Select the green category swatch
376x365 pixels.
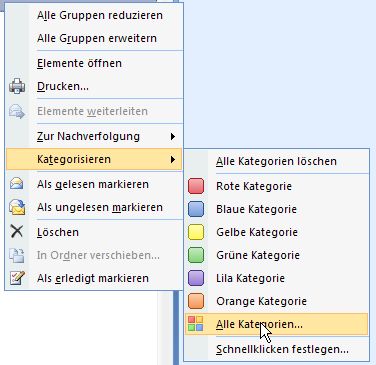pyautogui.click(x=196, y=255)
